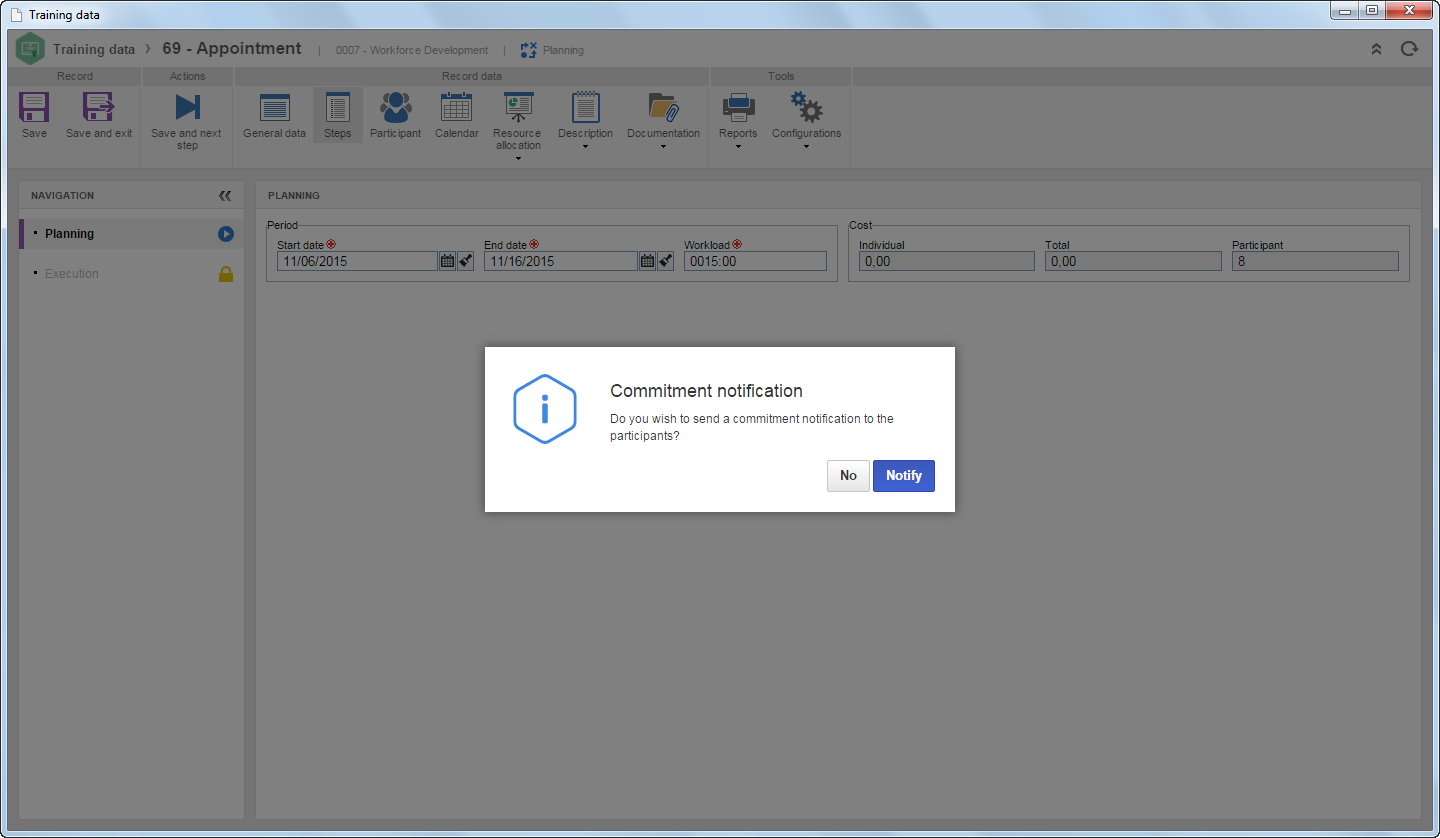Image resolution: width=1440 pixels, height=838 pixels.
Task: Click No in Commitment notification dialog
Action: coord(848,476)
